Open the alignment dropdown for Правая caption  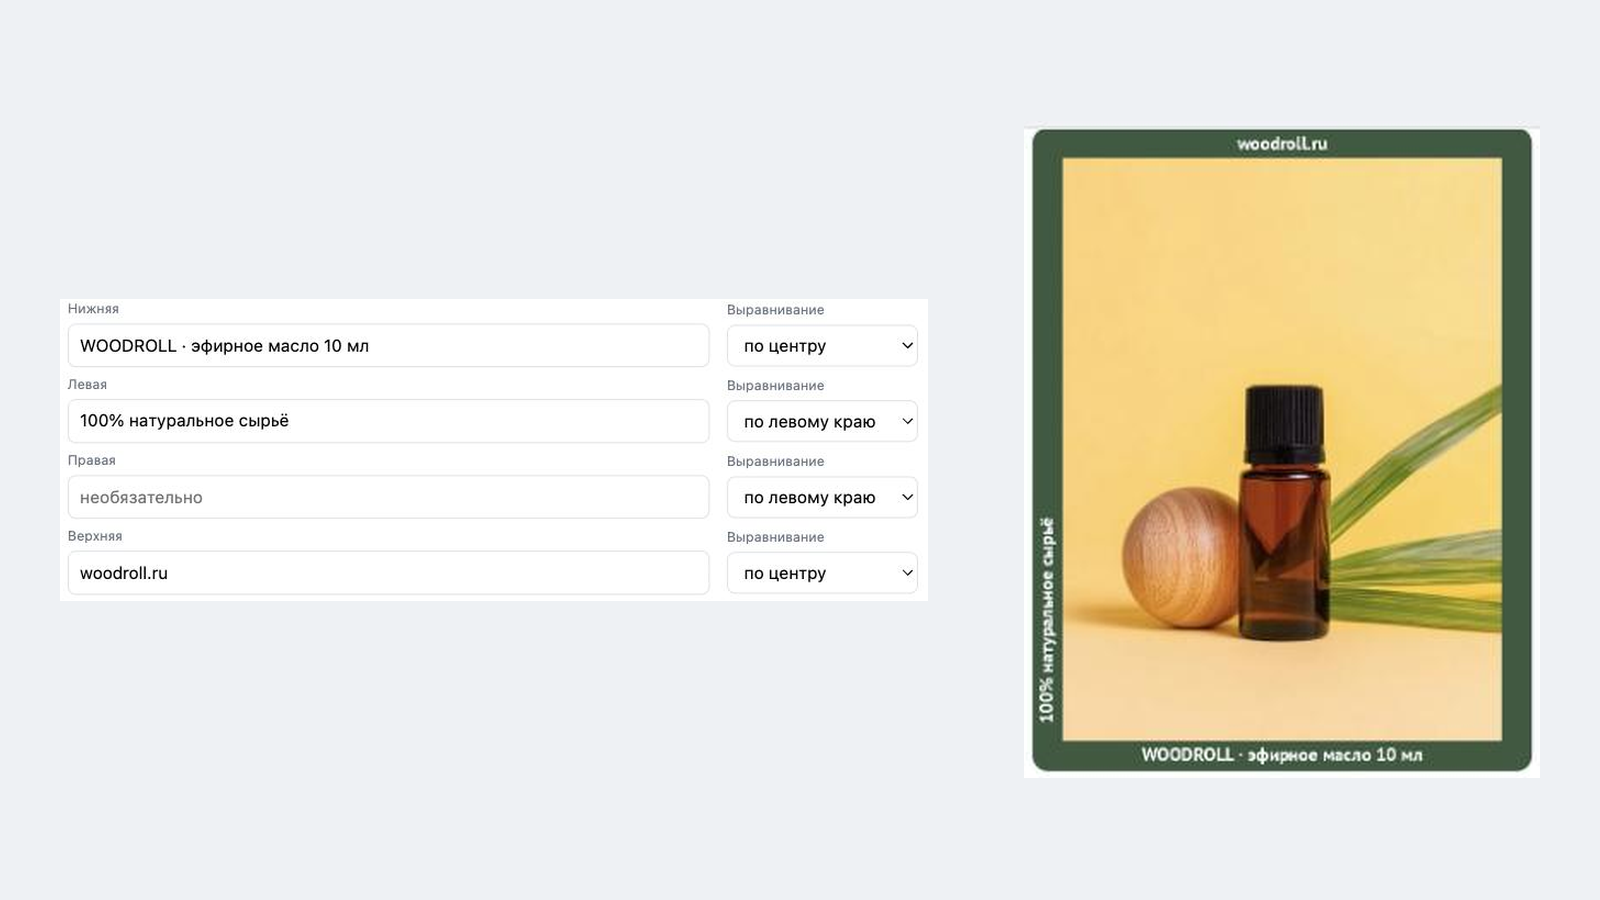(x=822, y=497)
